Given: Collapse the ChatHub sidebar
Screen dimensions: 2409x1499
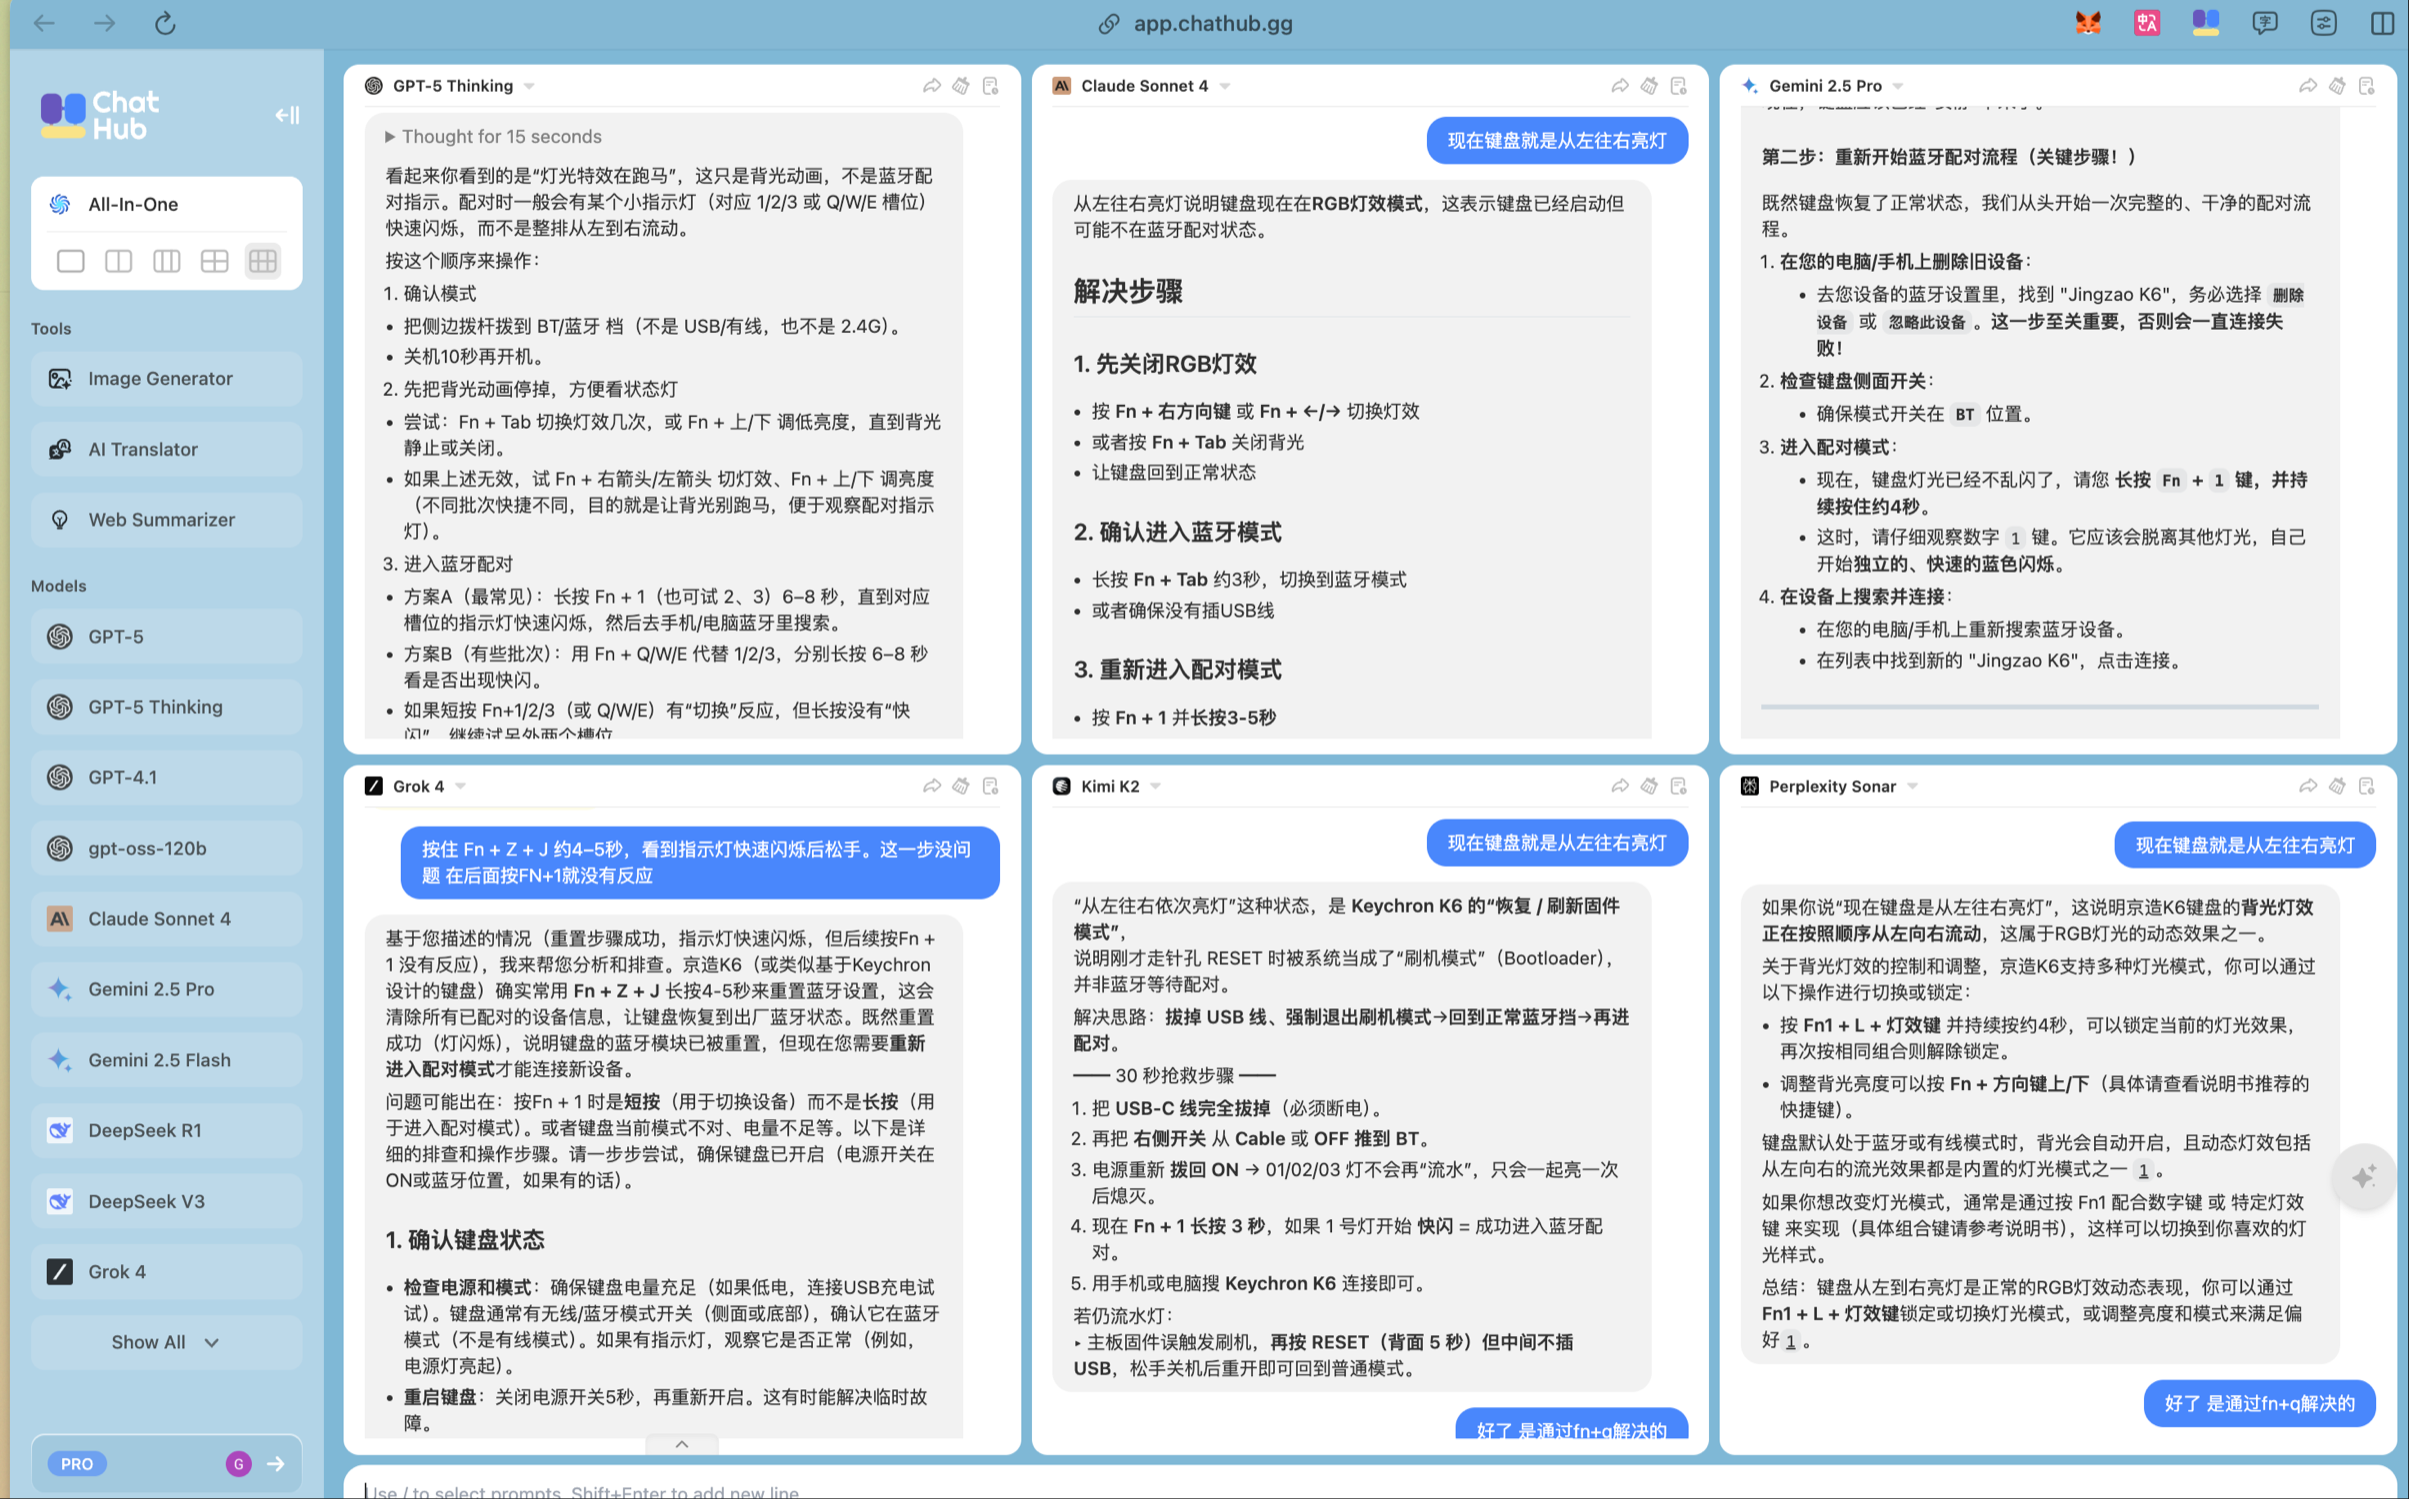Looking at the screenshot, I should (287, 115).
